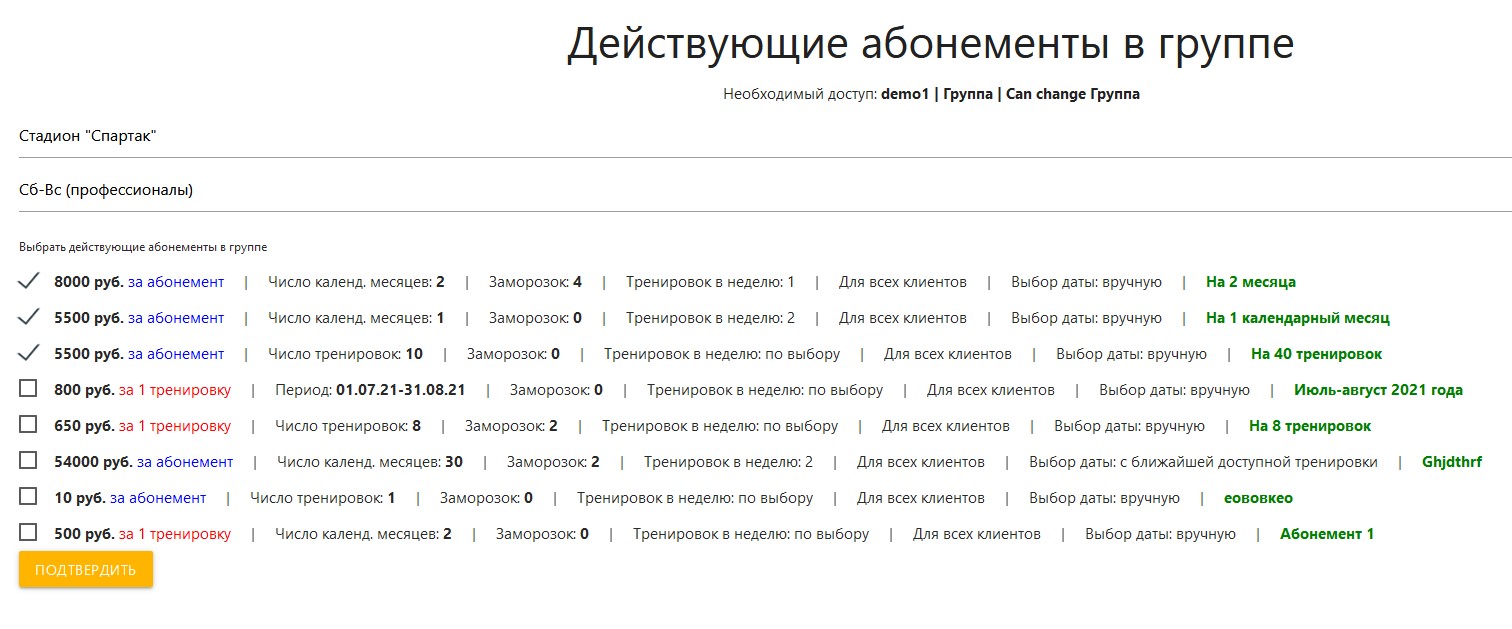Image resolution: width=1512 pixels, height=629 pixels.
Task: Click Июль-август 2021 года label
Action: pos(1378,390)
